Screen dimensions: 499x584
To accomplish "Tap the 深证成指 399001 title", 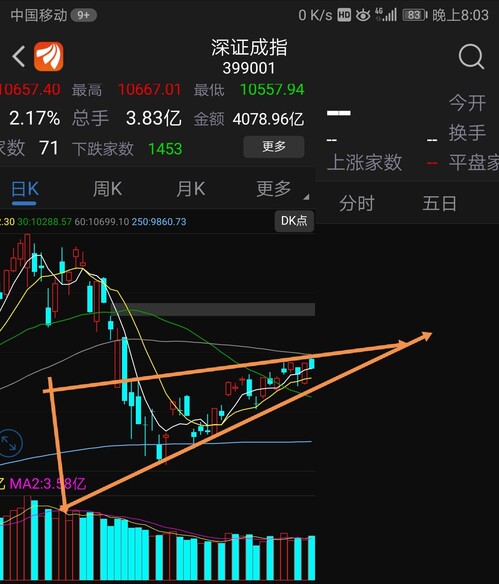I will pos(249,57).
